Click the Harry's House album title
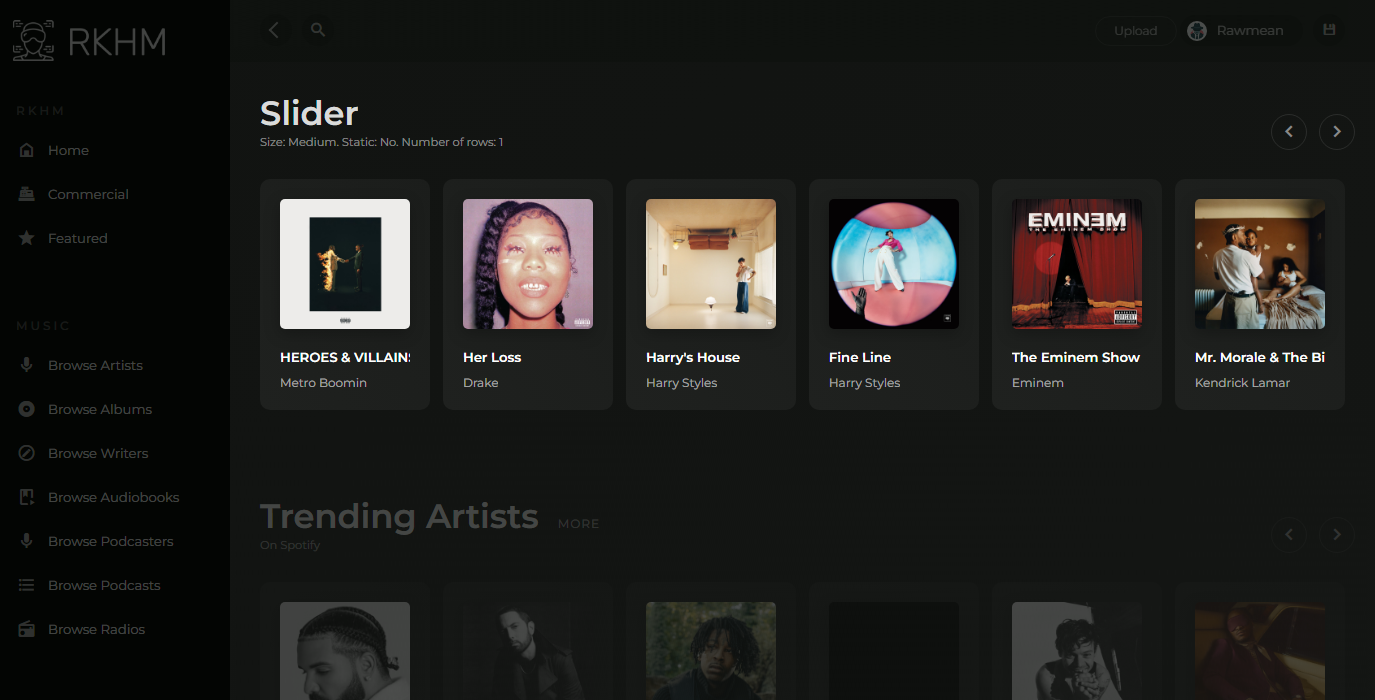Viewport: 1375px width, 700px height. coord(693,357)
